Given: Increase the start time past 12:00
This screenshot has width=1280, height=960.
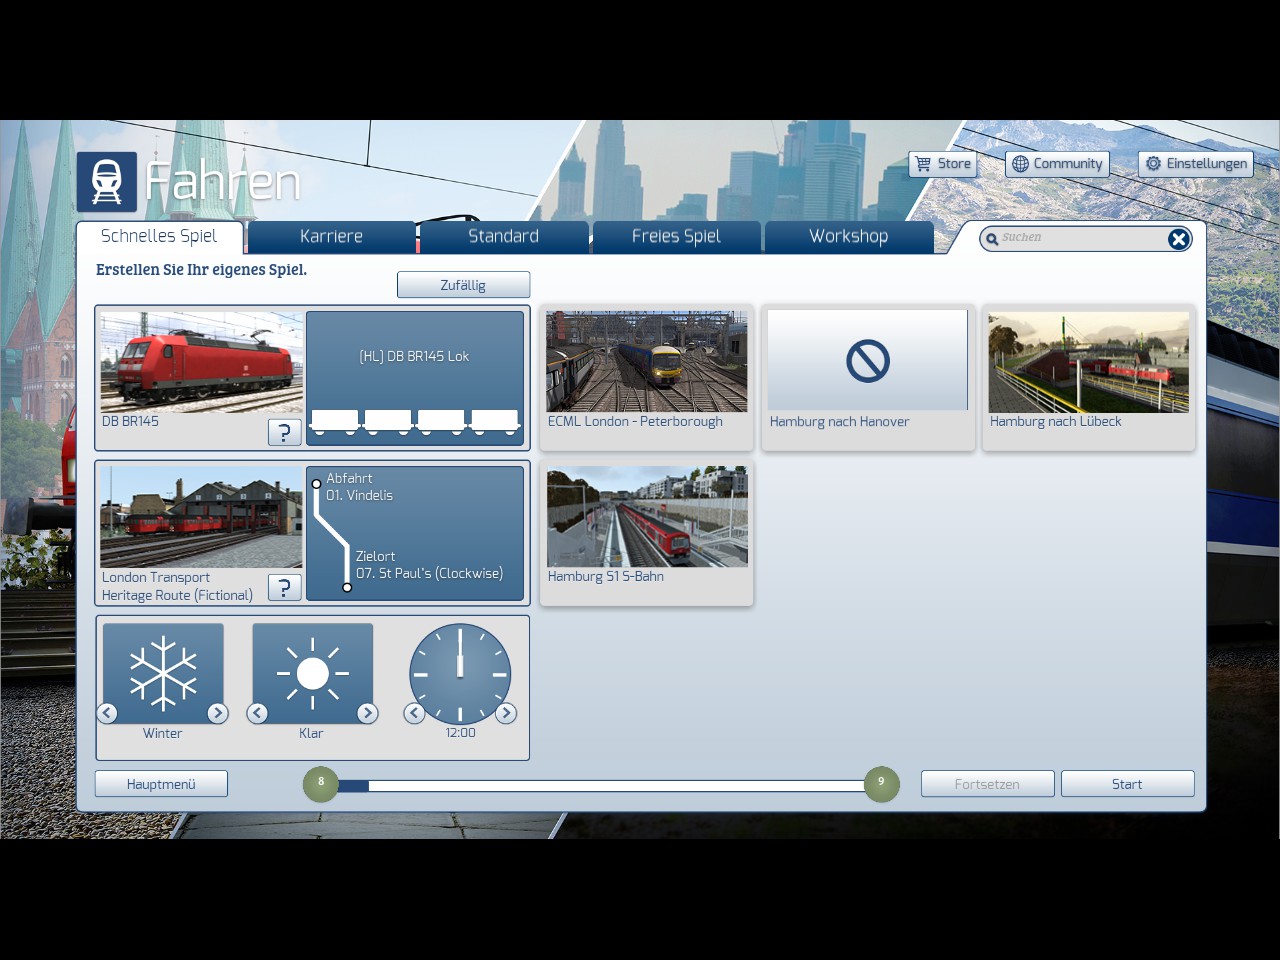Looking at the screenshot, I should click(506, 713).
